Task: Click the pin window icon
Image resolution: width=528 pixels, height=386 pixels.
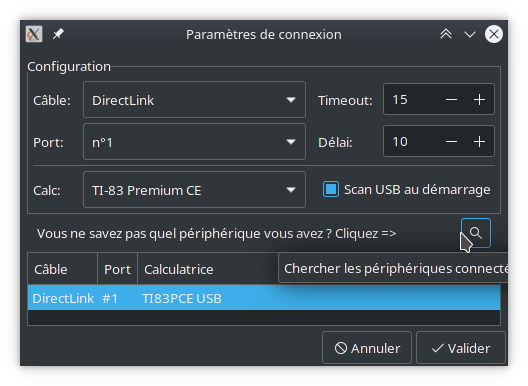Action: (58, 34)
